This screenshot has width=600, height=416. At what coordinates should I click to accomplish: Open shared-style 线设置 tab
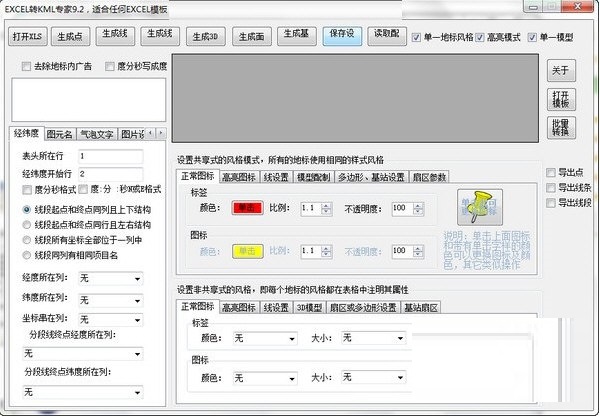point(276,177)
